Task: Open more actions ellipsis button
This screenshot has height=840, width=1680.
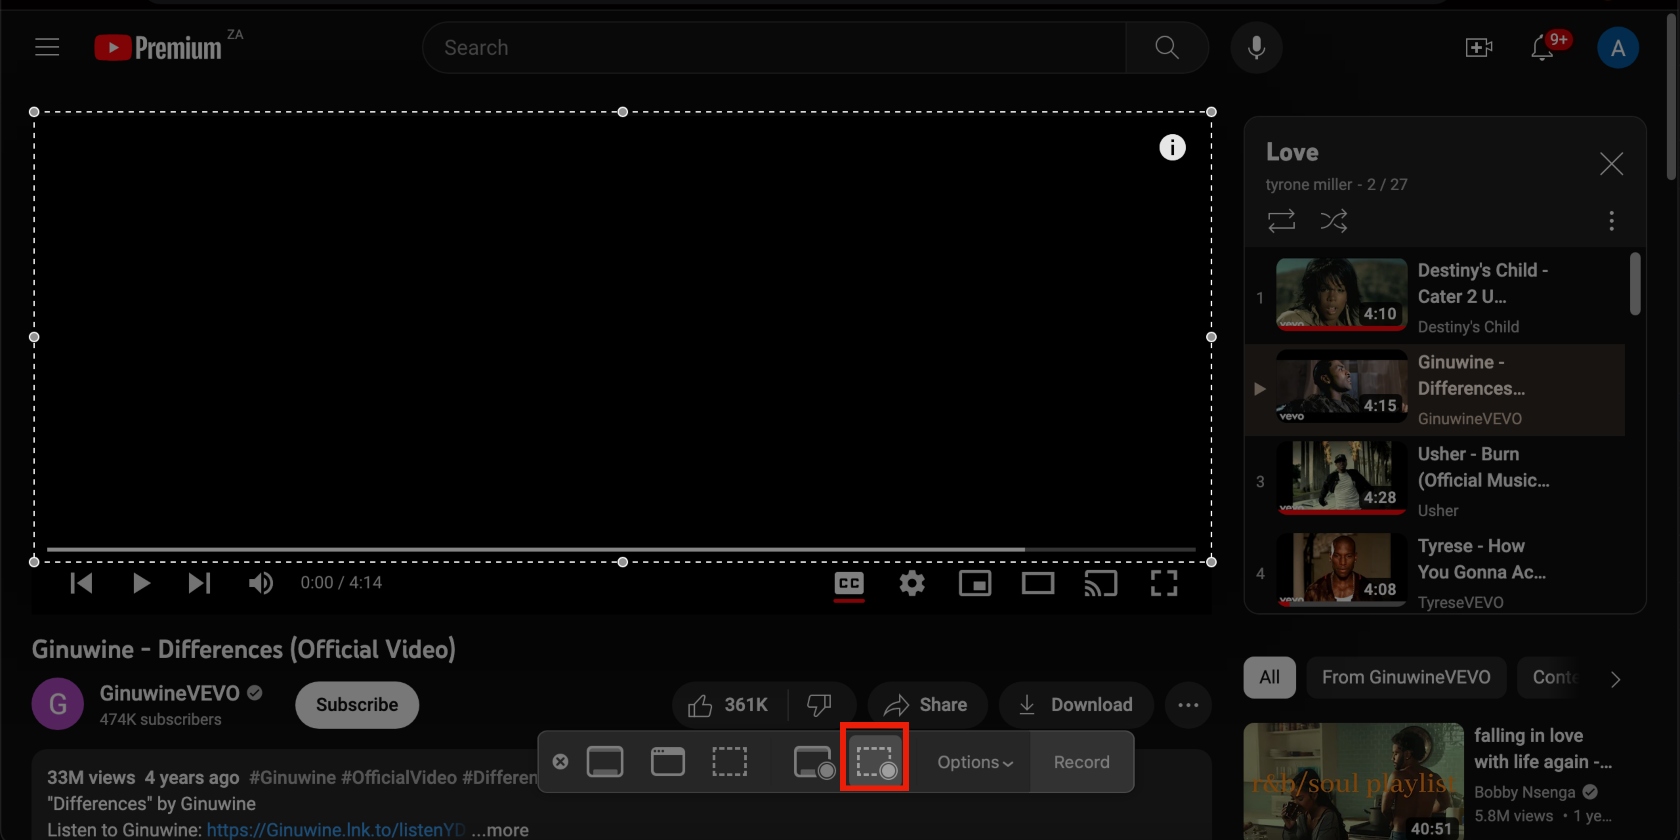Action: tap(1188, 705)
